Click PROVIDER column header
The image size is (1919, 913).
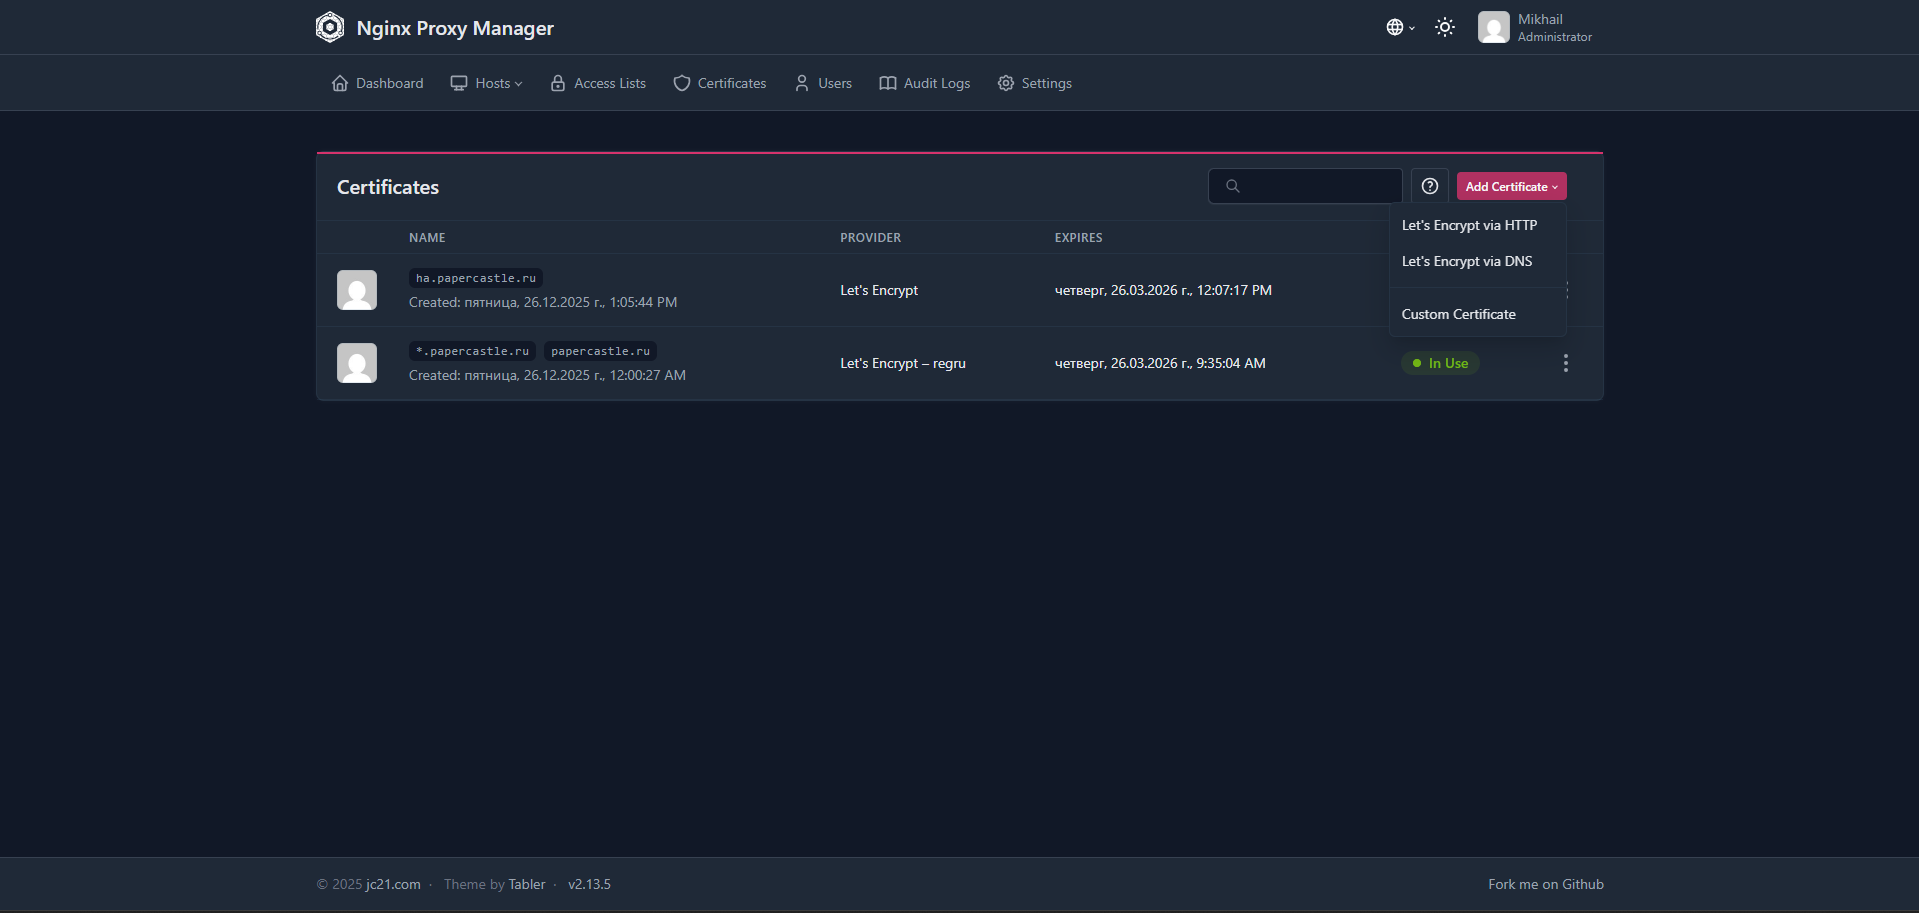pyautogui.click(x=870, y=238)
